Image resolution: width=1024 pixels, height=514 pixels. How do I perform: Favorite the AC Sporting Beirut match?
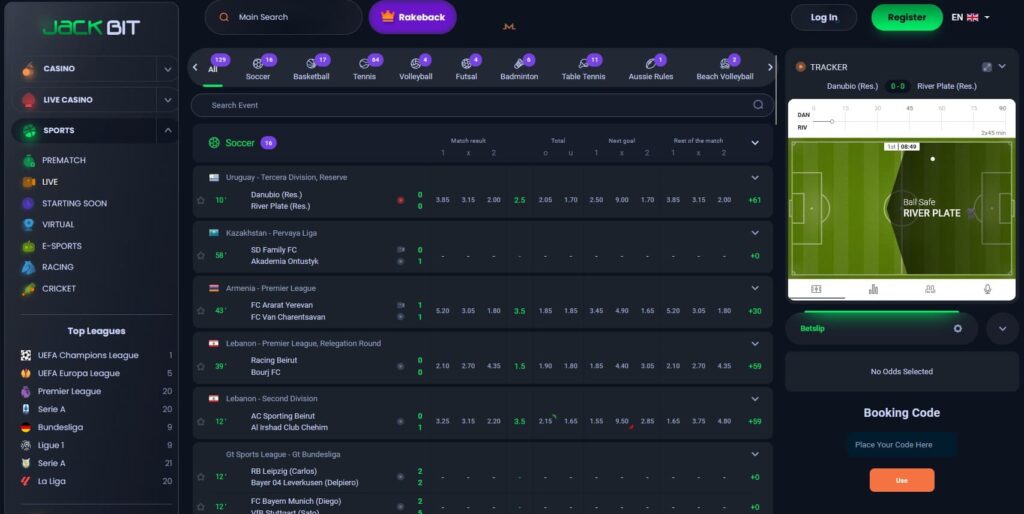click(200, 421)
